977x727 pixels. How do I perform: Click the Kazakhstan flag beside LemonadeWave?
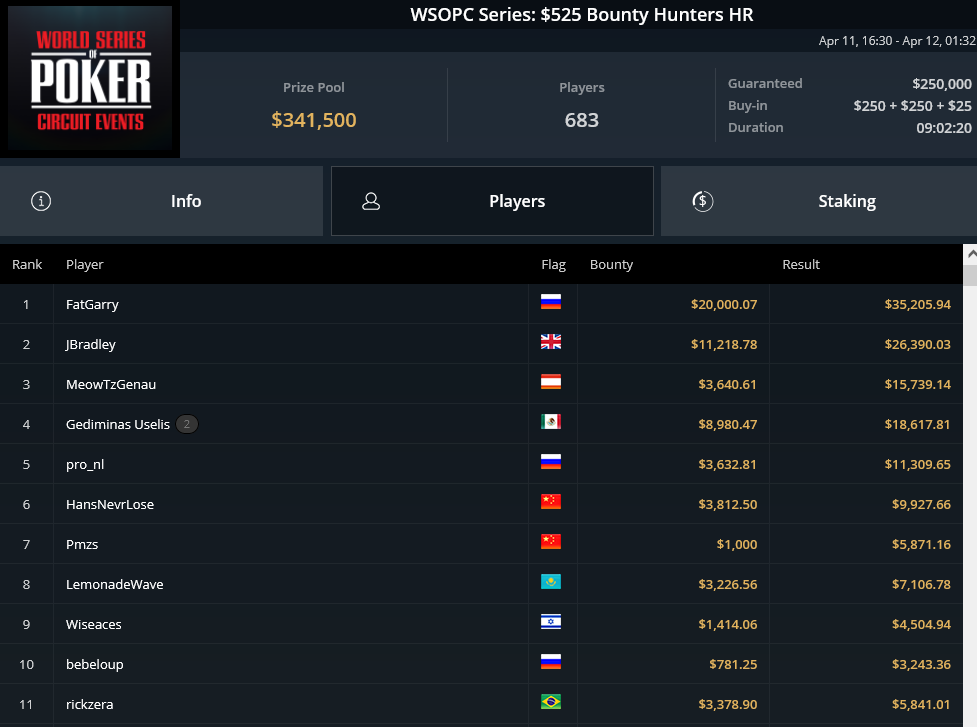551,581
